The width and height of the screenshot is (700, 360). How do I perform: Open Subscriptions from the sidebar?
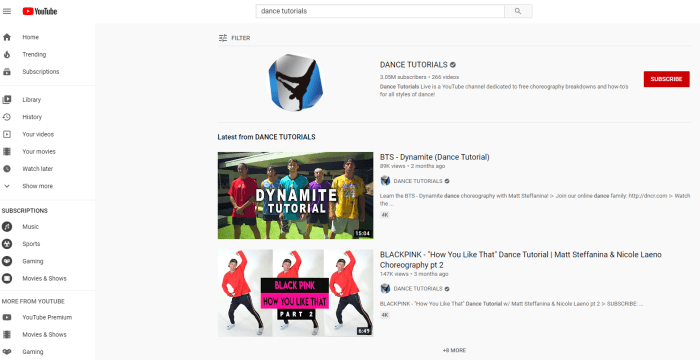pyautogui.click(x=41, y=71)
